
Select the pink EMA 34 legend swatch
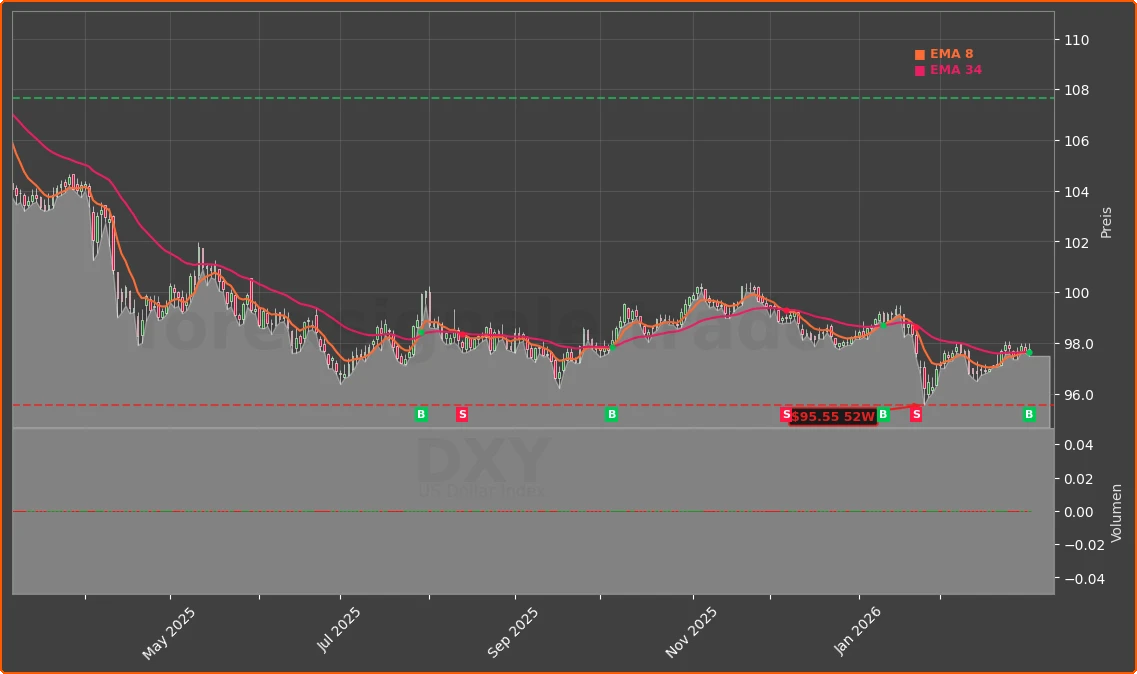coord(920,69)
